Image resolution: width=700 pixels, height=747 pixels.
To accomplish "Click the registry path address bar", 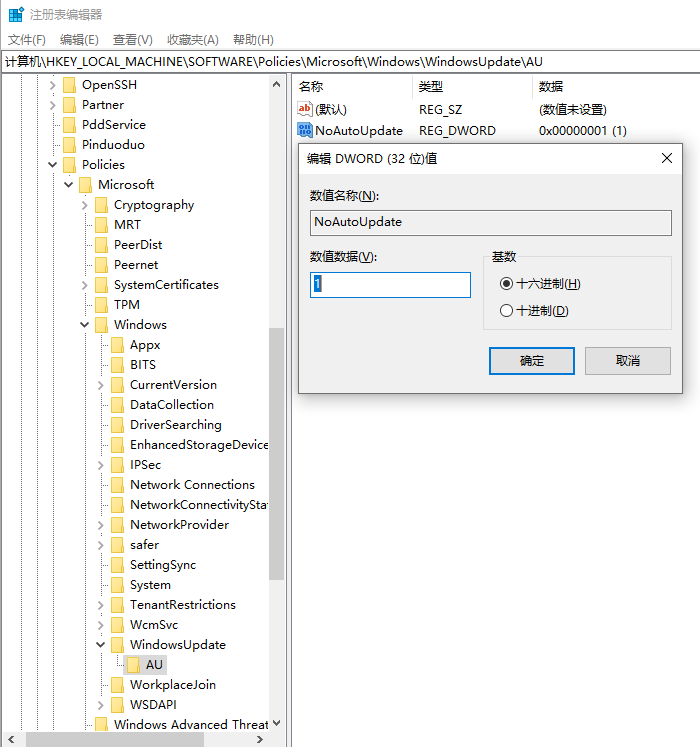I will tap(350, 62).
